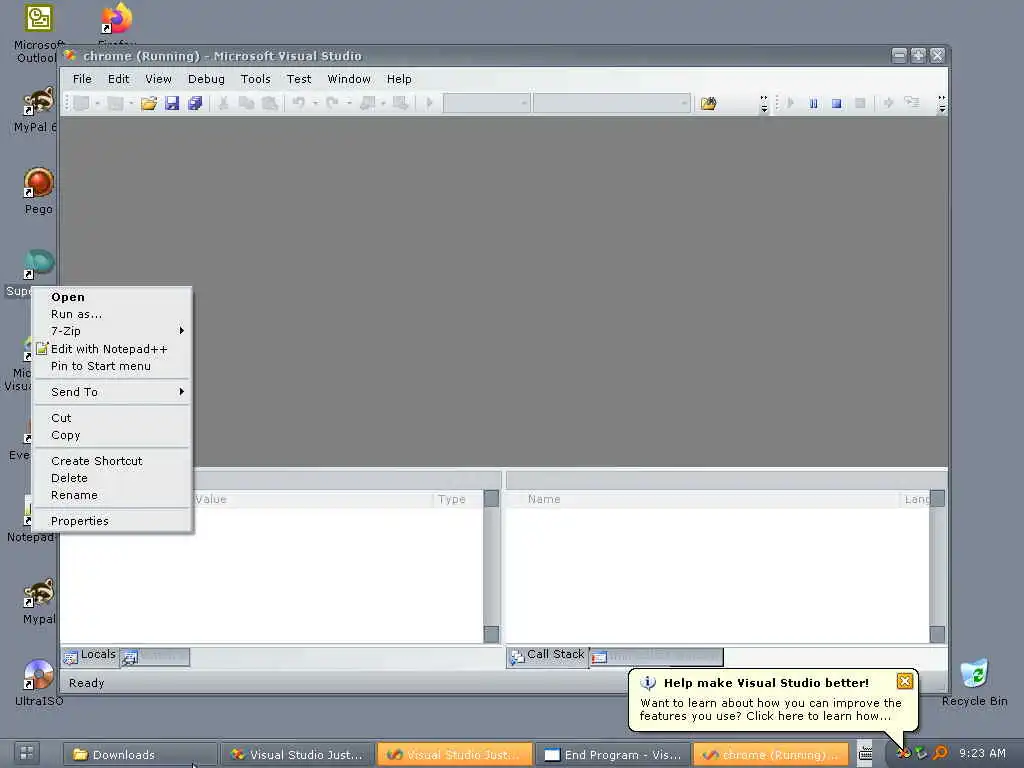Switch to the Locals tab
Screen dimensions: 1024x768
[x=90, y=656]
